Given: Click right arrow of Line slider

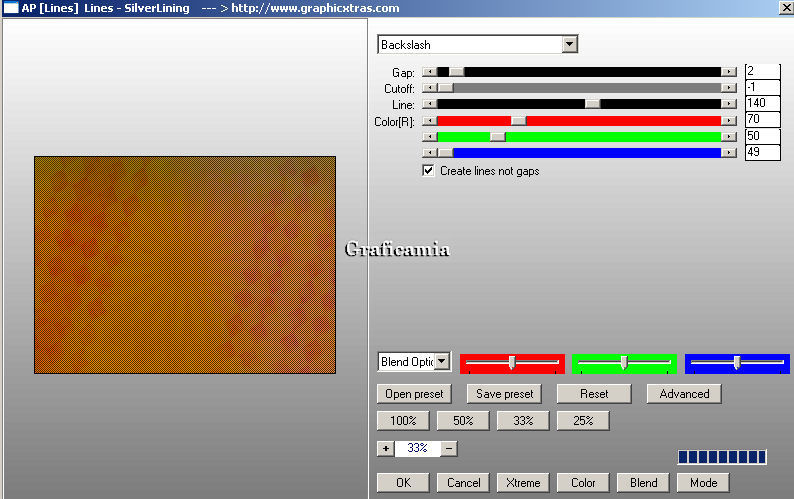Looking at the screenshot, I should [x=729, y=104].
